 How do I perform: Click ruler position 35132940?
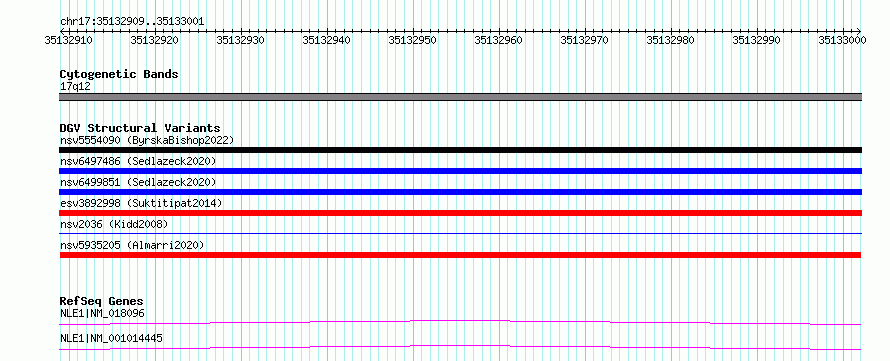coord(326,40)
